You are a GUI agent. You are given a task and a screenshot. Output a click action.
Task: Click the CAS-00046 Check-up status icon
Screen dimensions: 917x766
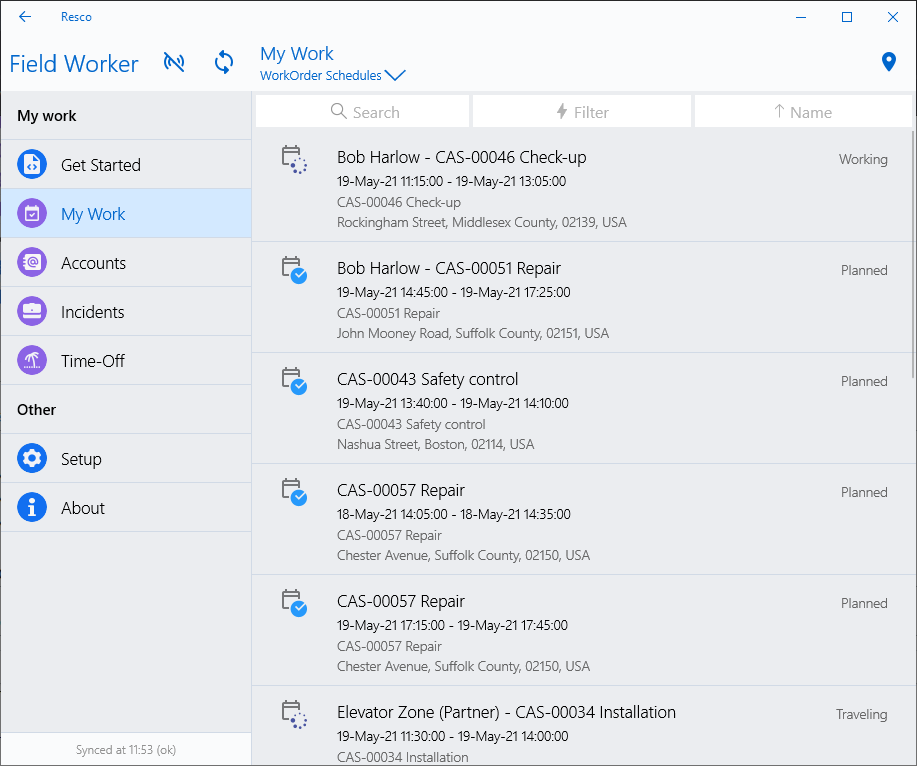294,160
